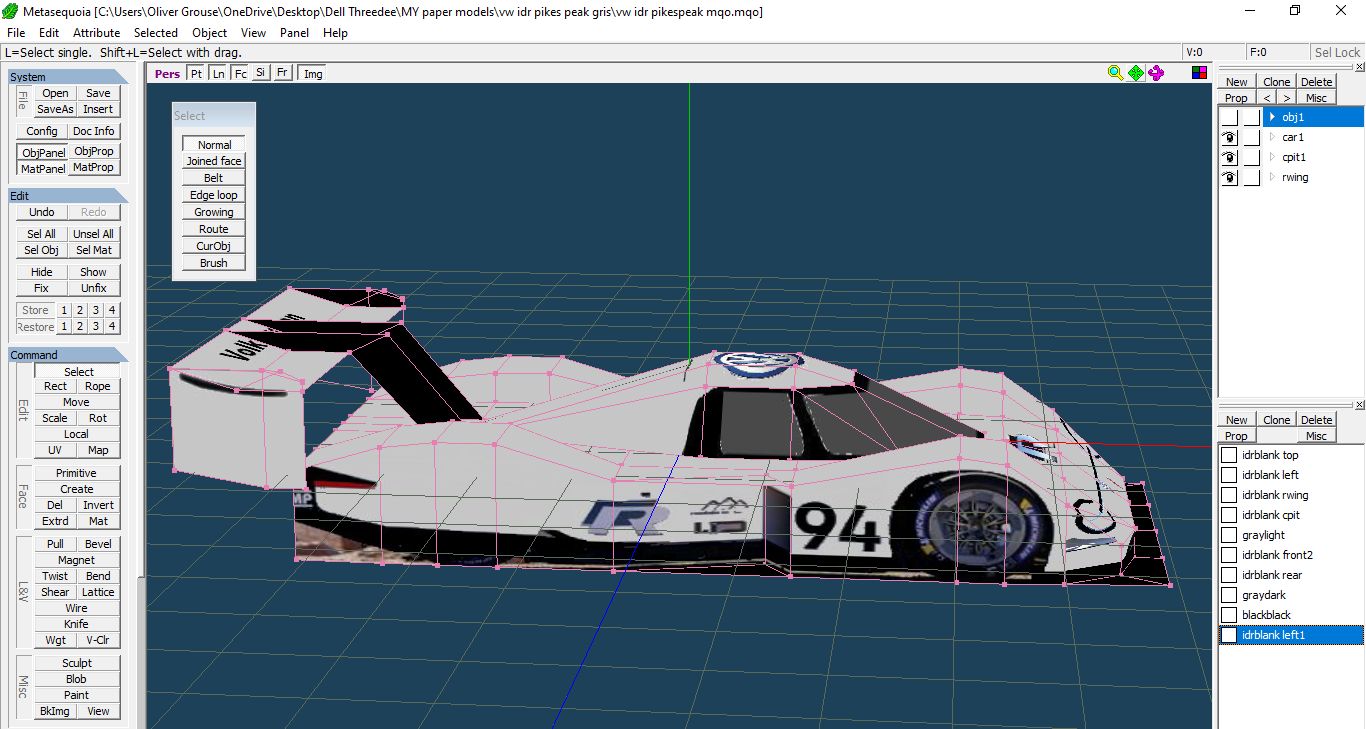Click the Metasequoia leaf icon in title bar
This screenshot has height=729, width=1366.
point(11,11)
